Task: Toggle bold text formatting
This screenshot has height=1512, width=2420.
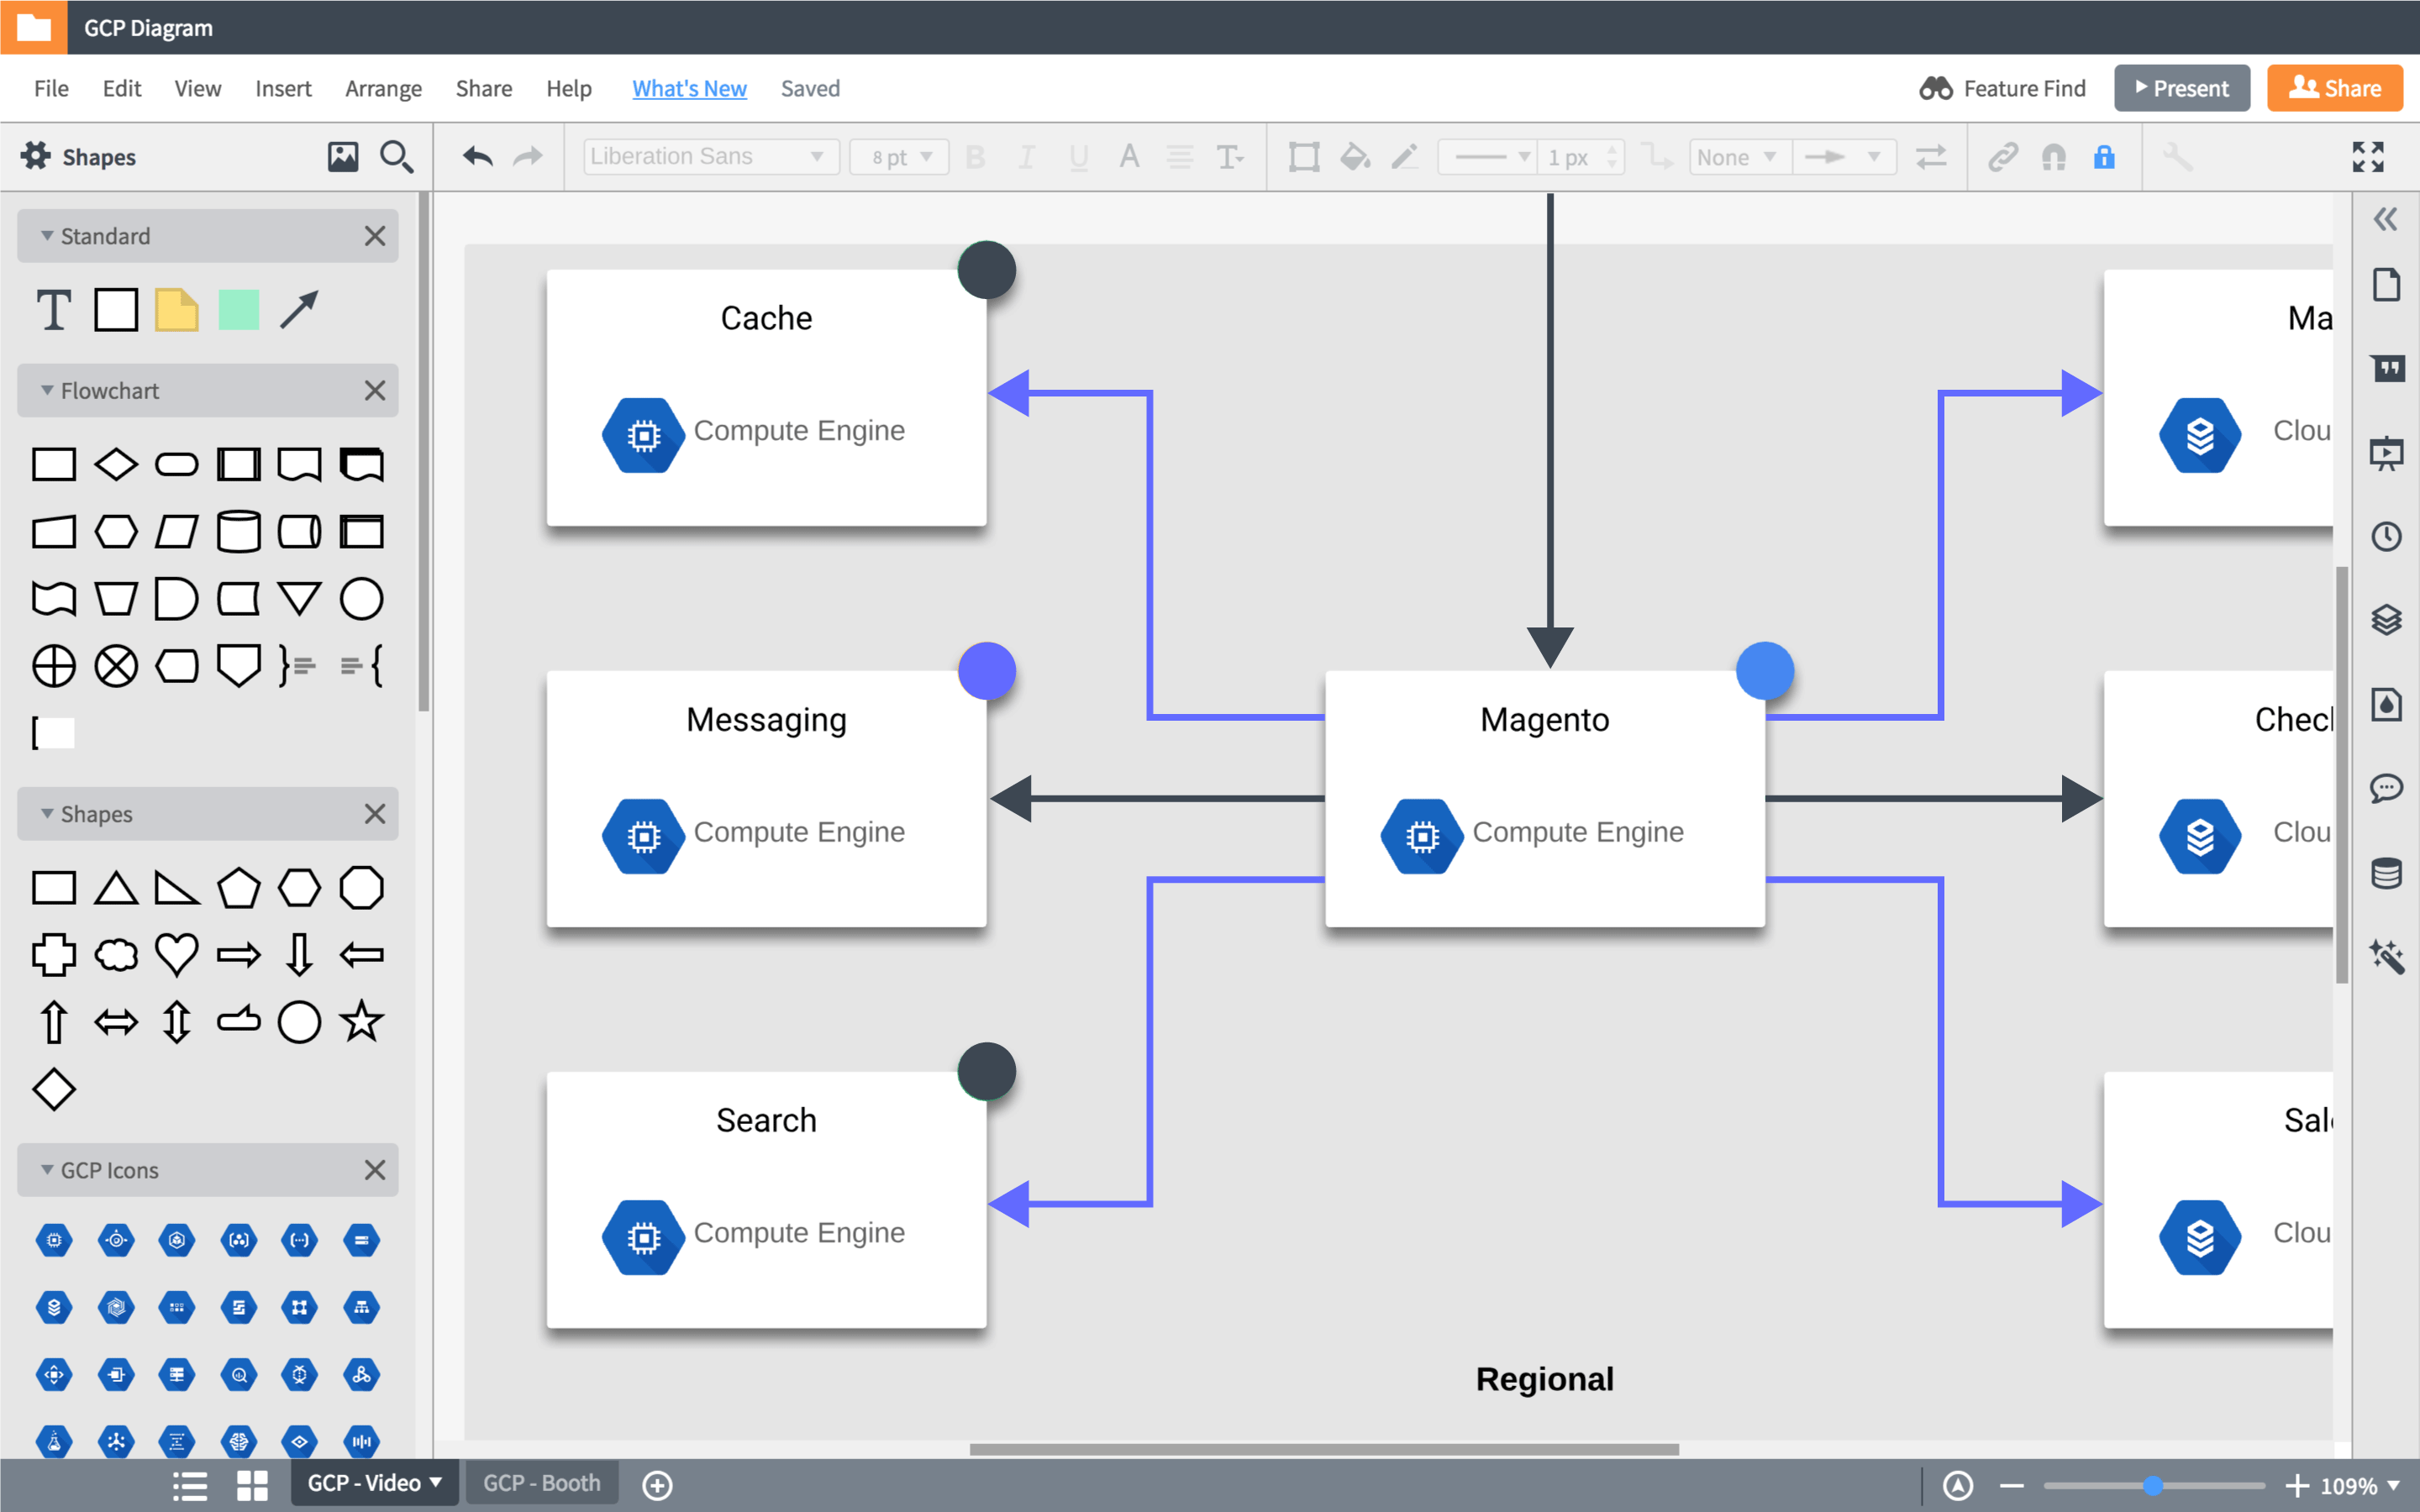Action: pos(976,156)
